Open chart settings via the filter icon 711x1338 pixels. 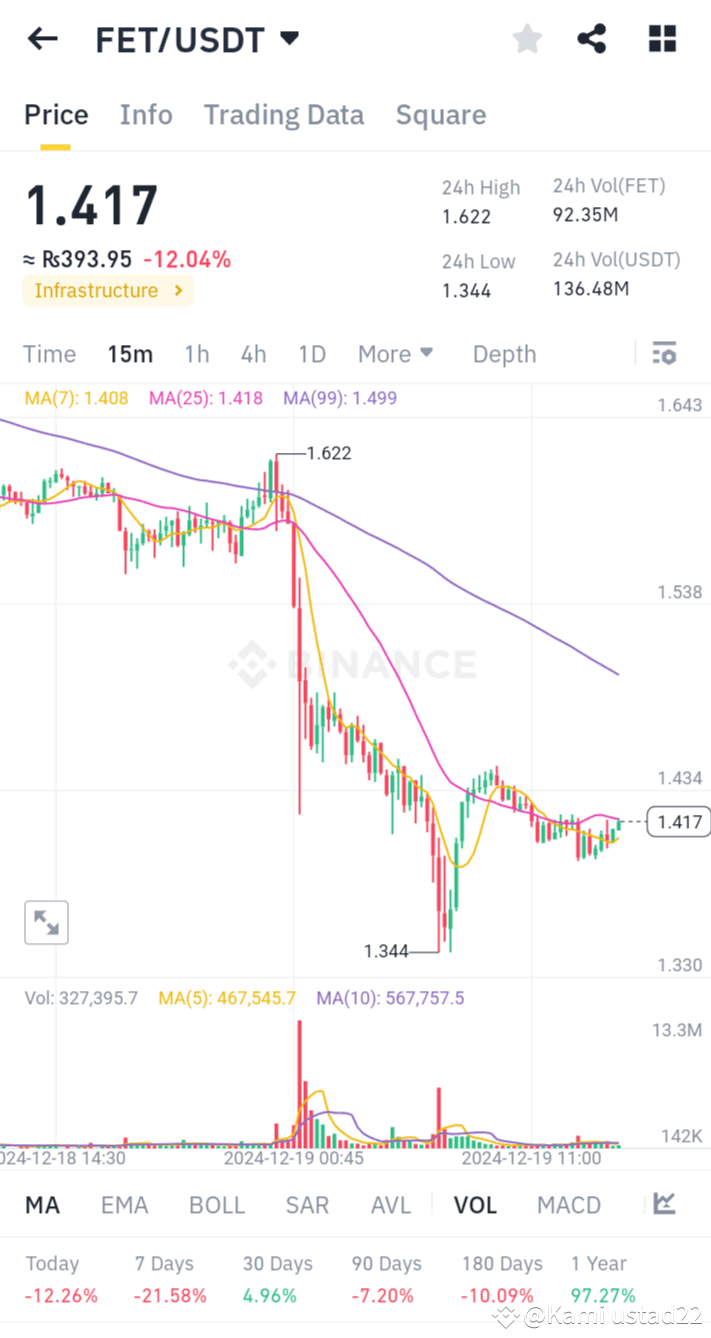pos(664,353)
